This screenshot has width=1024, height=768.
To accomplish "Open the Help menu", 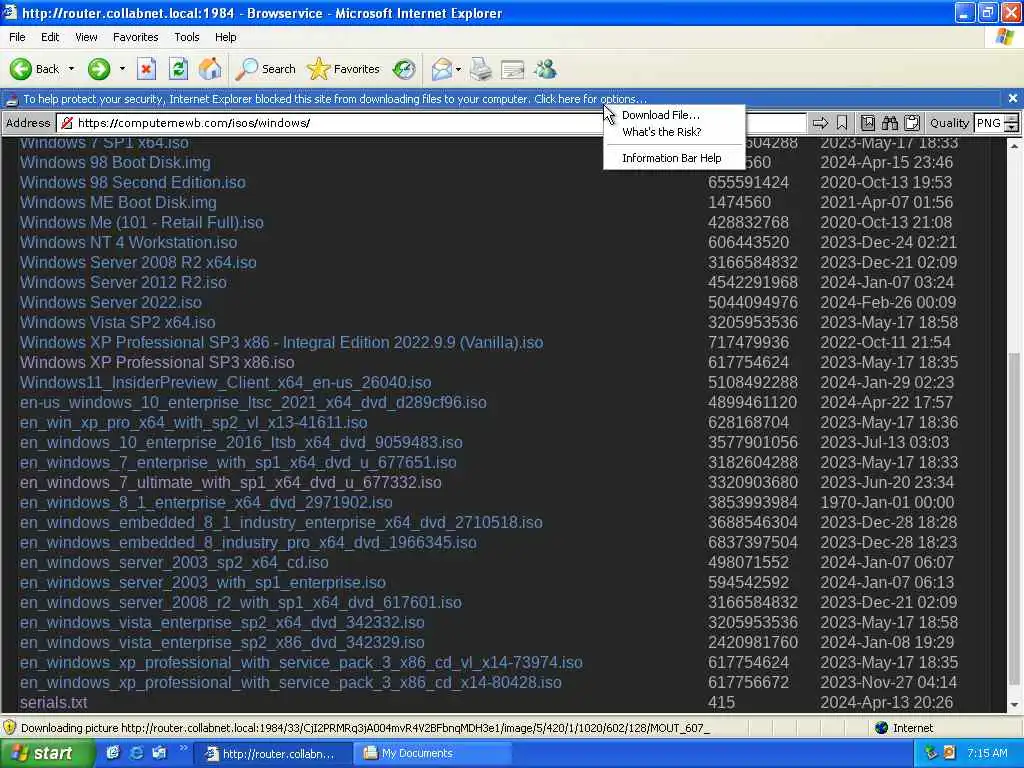I will 225,37.
